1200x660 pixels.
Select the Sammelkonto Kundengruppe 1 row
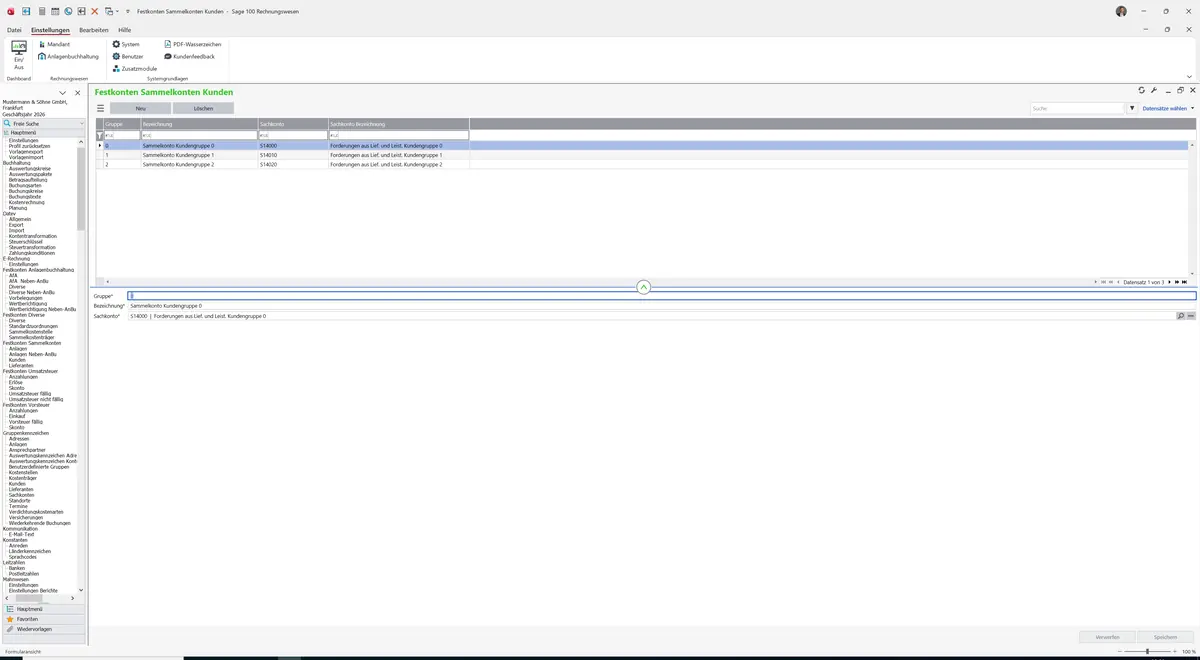coord(642,155)
